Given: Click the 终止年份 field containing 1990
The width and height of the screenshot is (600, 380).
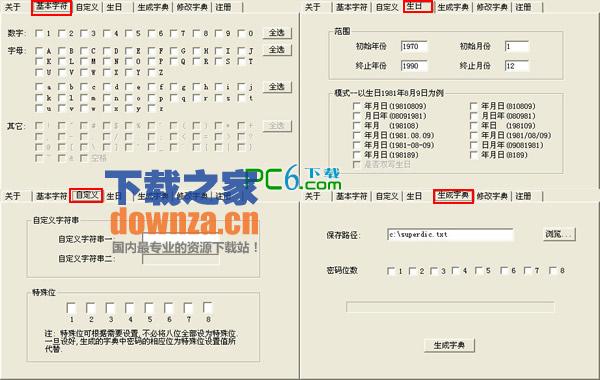Looking at the screenshot, I should click(x=414, y=66).
